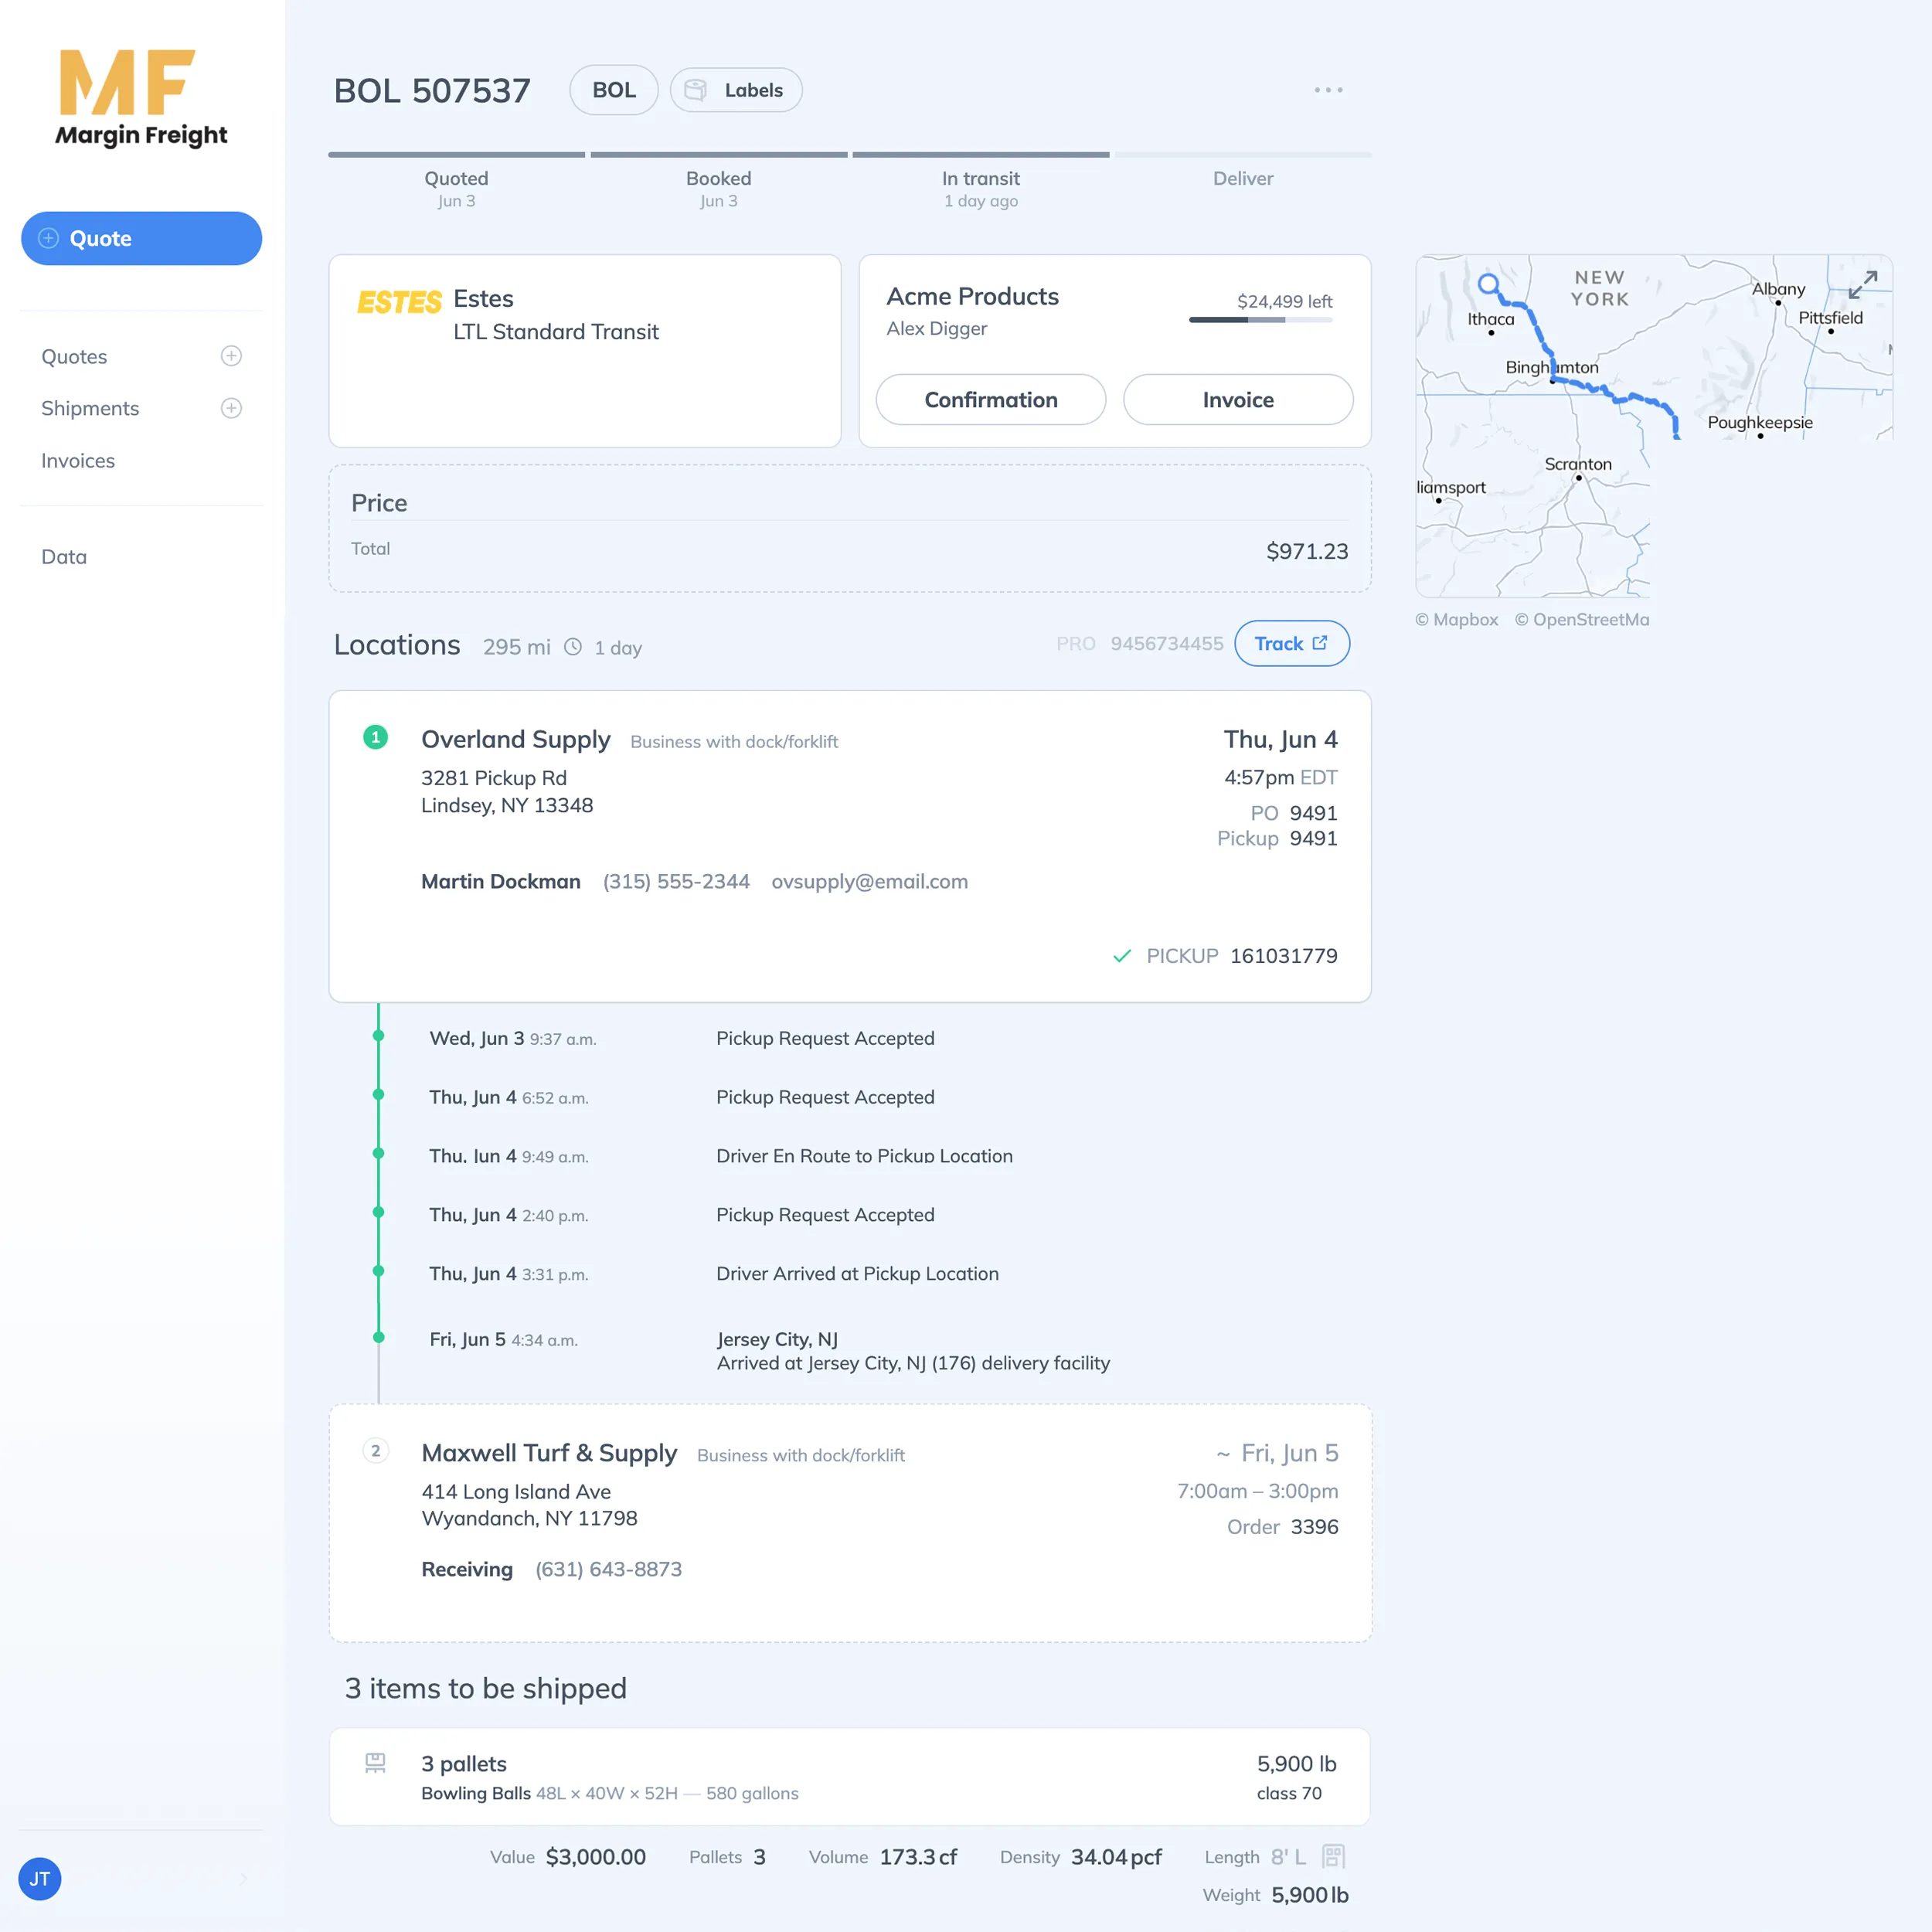Click the Overland Supply location name
Screen dimensions: 1932x1932
coord(515,740)
